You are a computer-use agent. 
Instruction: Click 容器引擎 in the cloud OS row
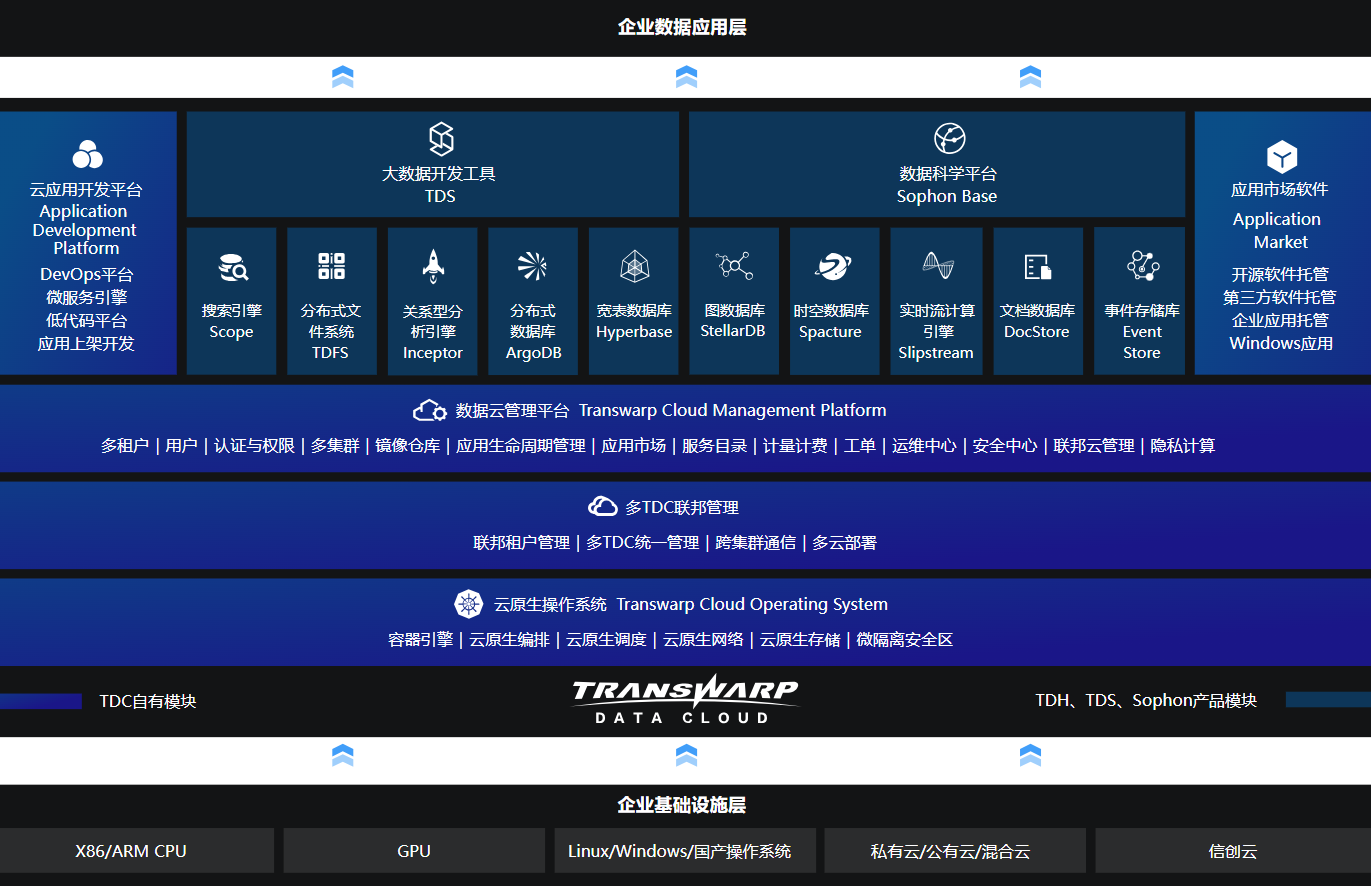click(x=421, y=639)
